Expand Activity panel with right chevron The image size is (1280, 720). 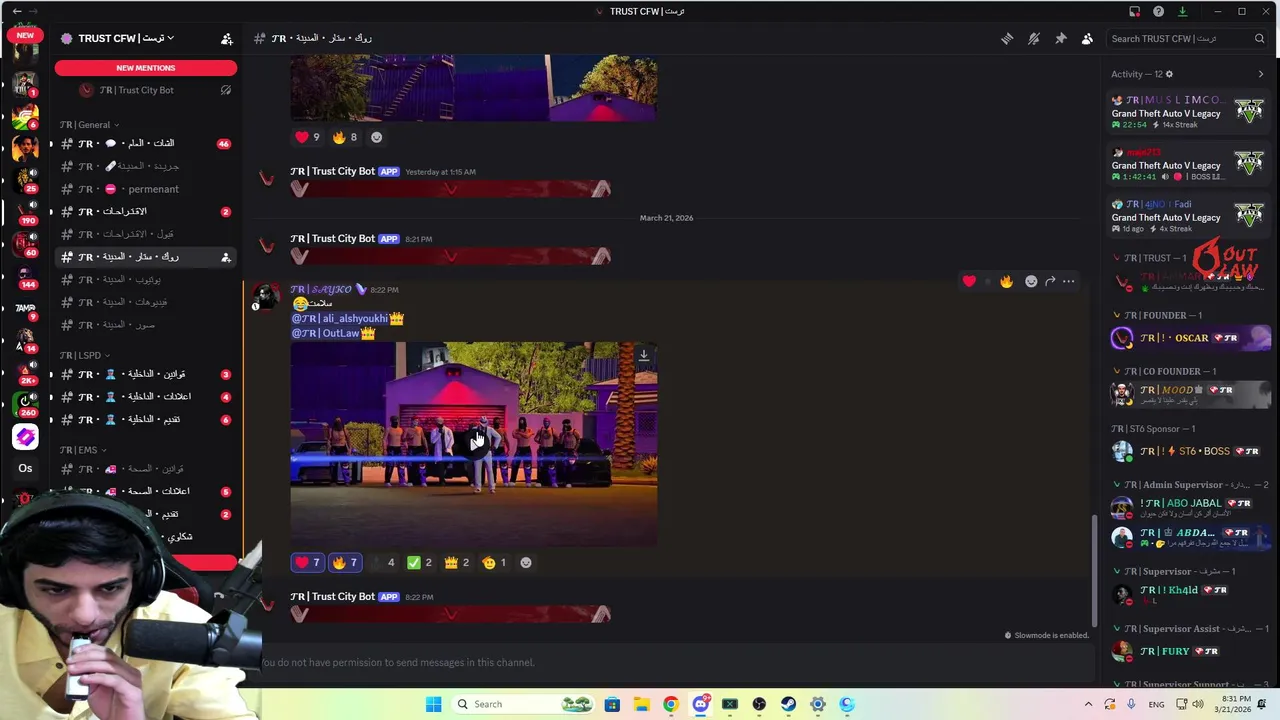point(1260,74)
